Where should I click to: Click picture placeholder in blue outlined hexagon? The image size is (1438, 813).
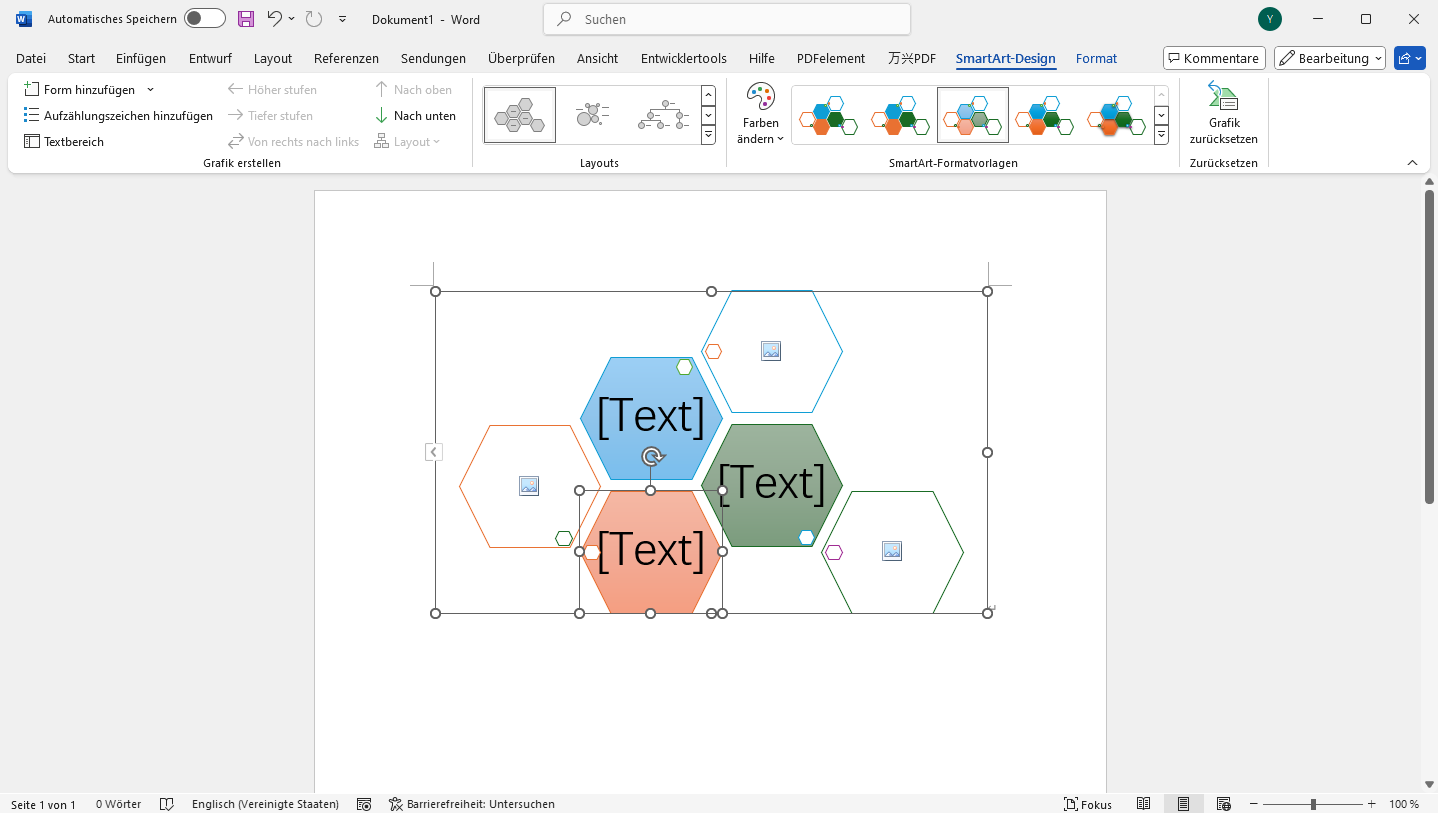point(770,351)
